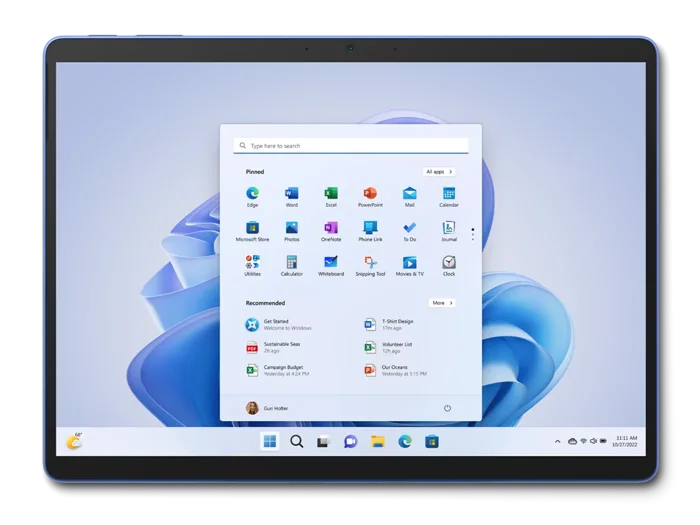Show hidden tray icons chevron
The image size is (700, 525).
tap(558, 442)
